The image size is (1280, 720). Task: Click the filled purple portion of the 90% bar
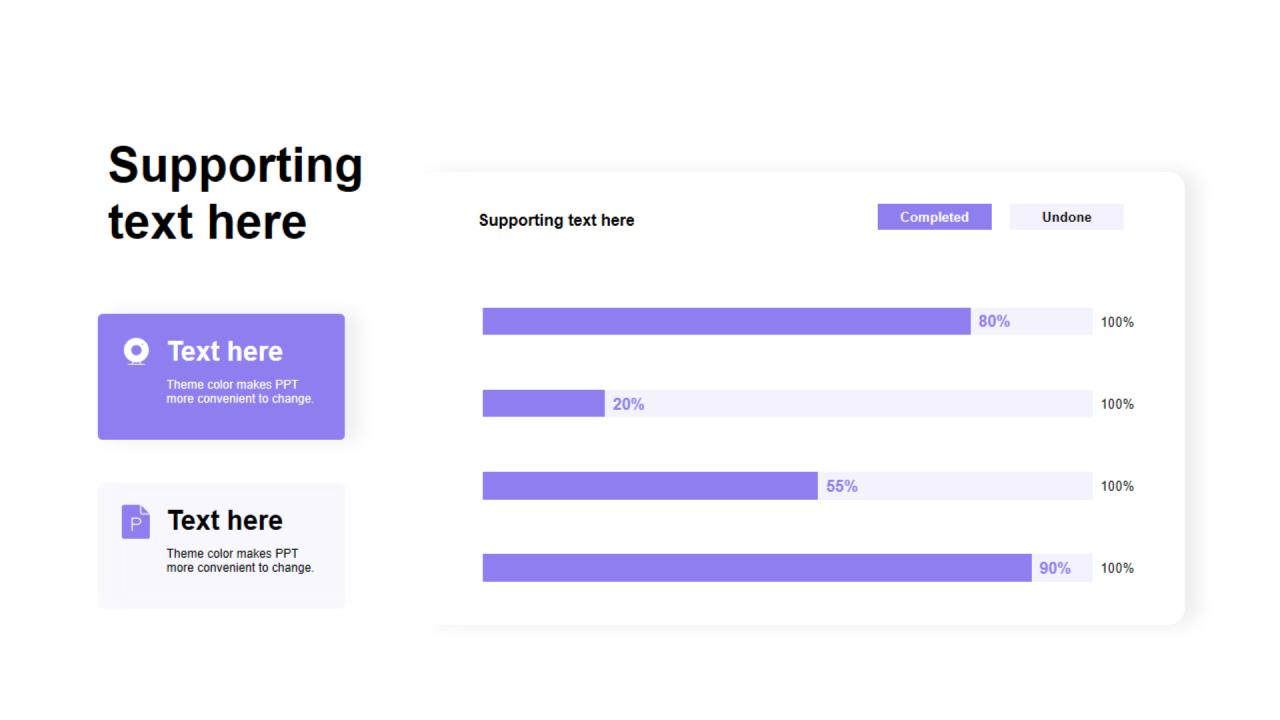(x=756, y=568)
